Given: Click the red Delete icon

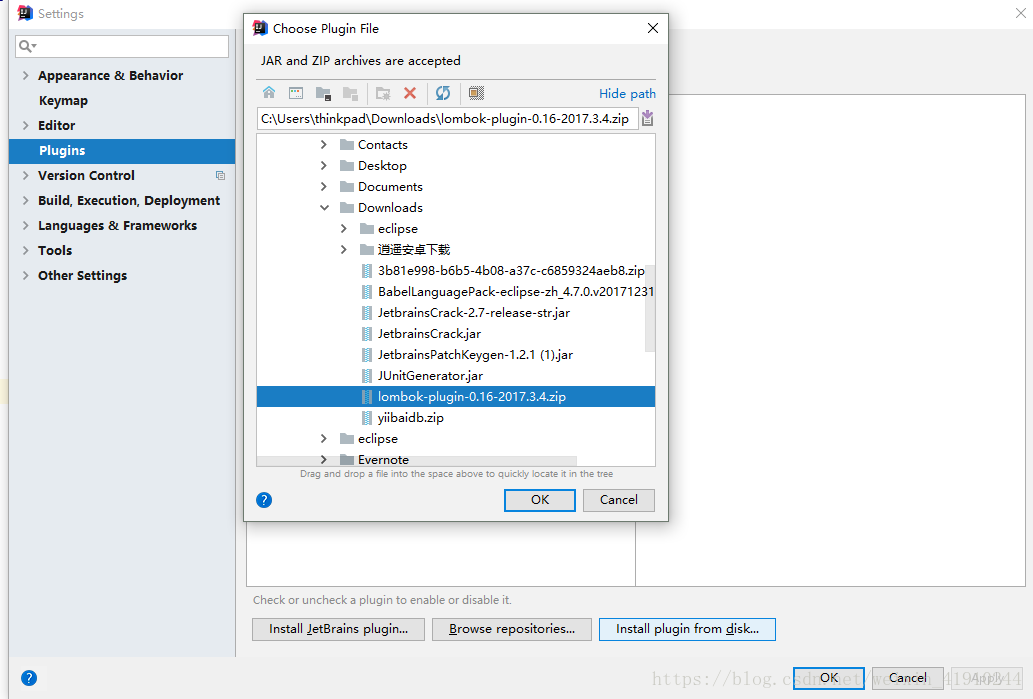Looking at the screenshot, I should pos(410,93).
